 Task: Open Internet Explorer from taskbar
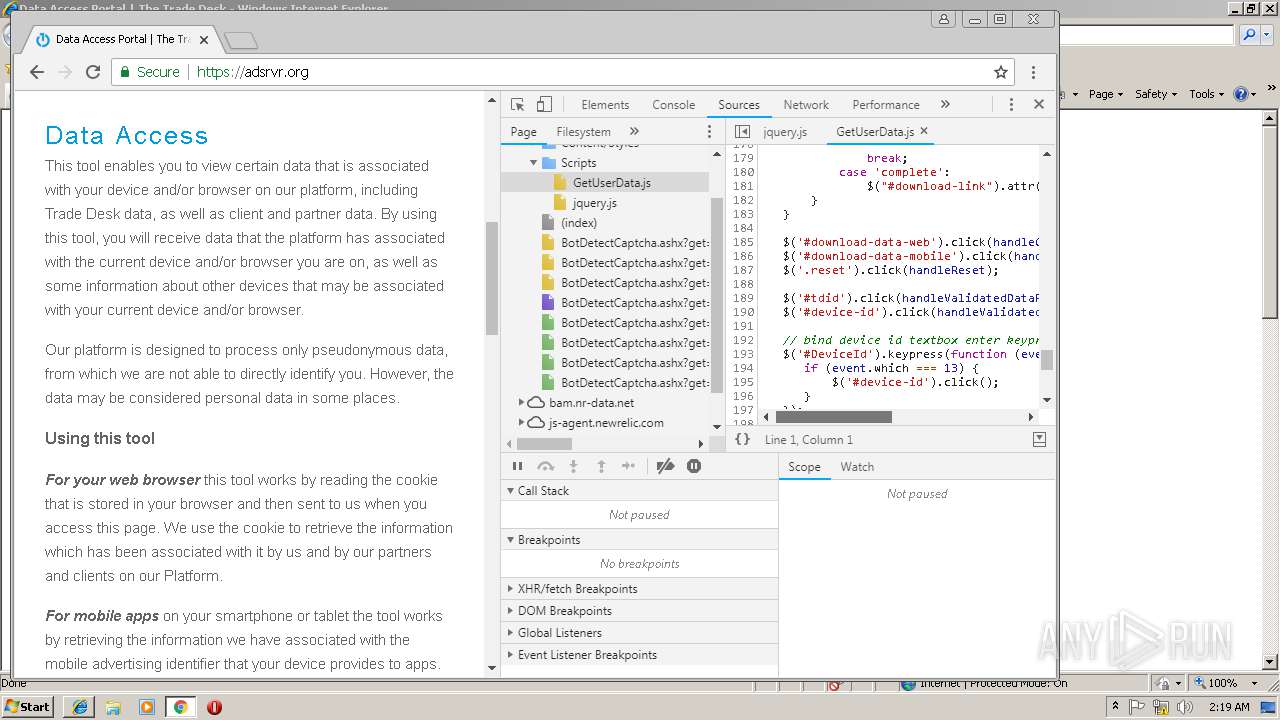click(80, 706)
